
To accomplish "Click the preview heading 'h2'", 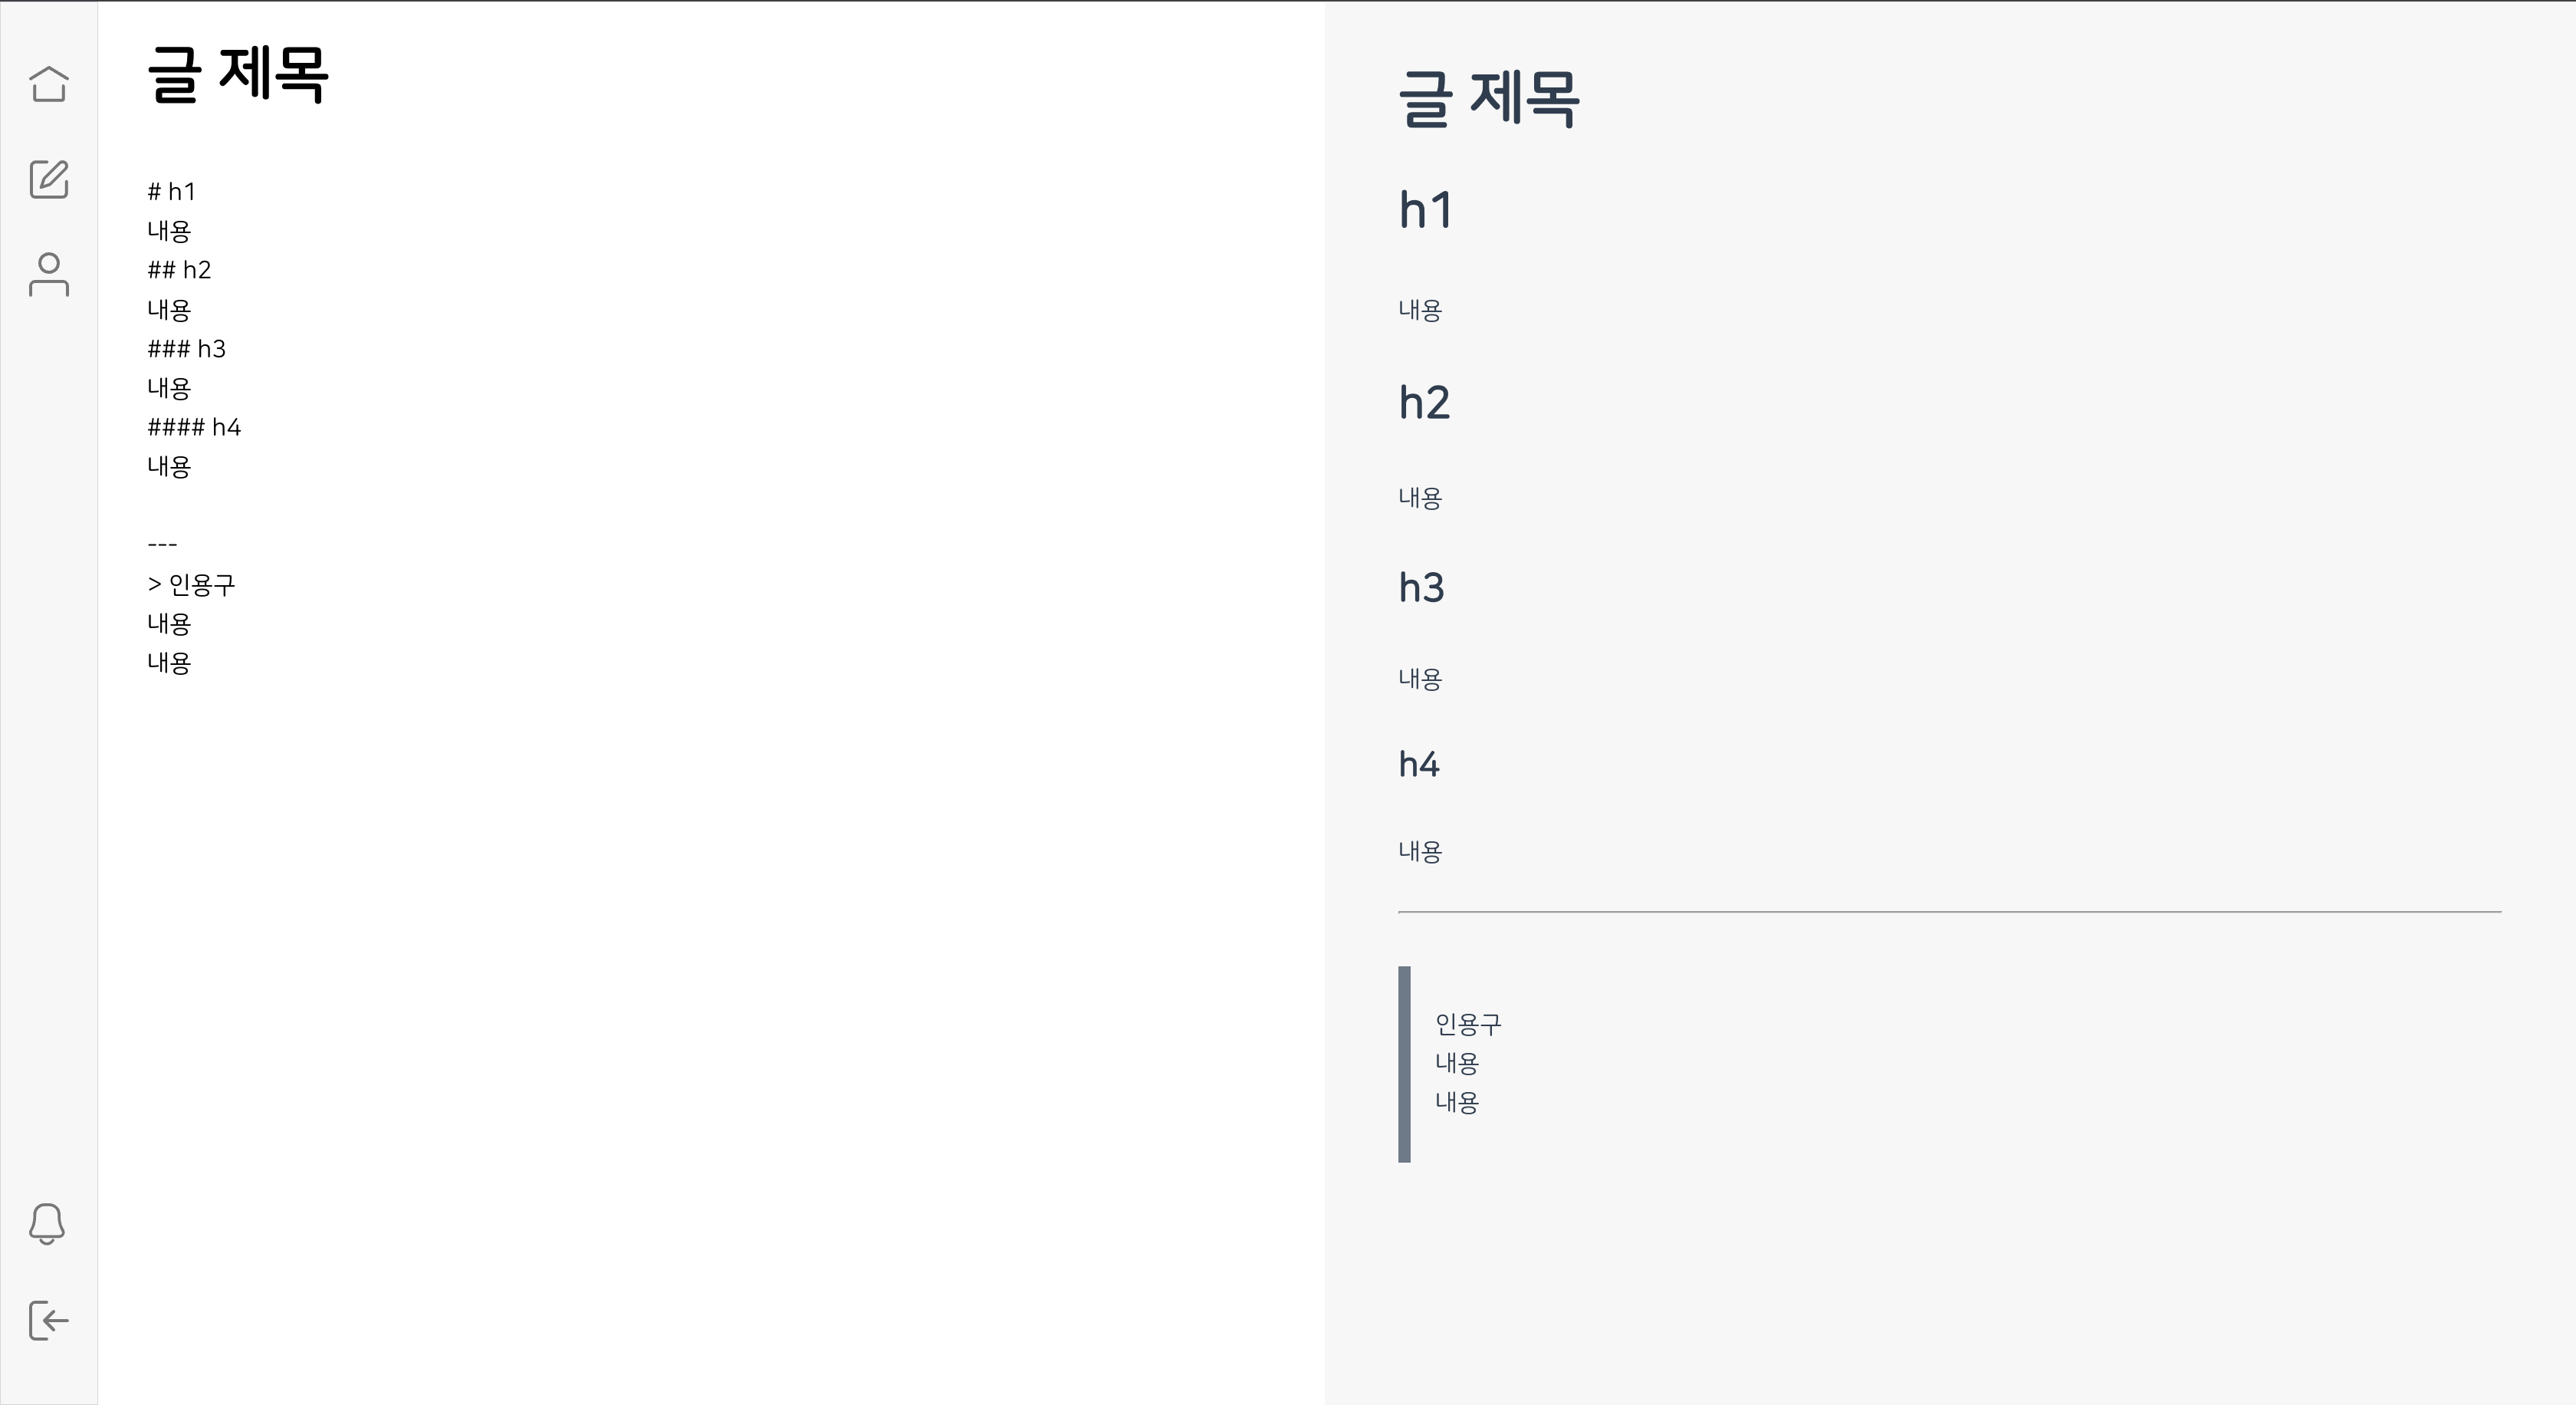I will point(1424,403).
